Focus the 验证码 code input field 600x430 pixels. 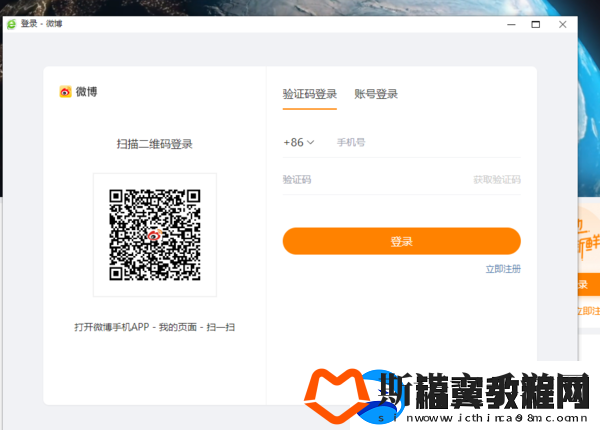pyautogui.click(x=375, y=180)
